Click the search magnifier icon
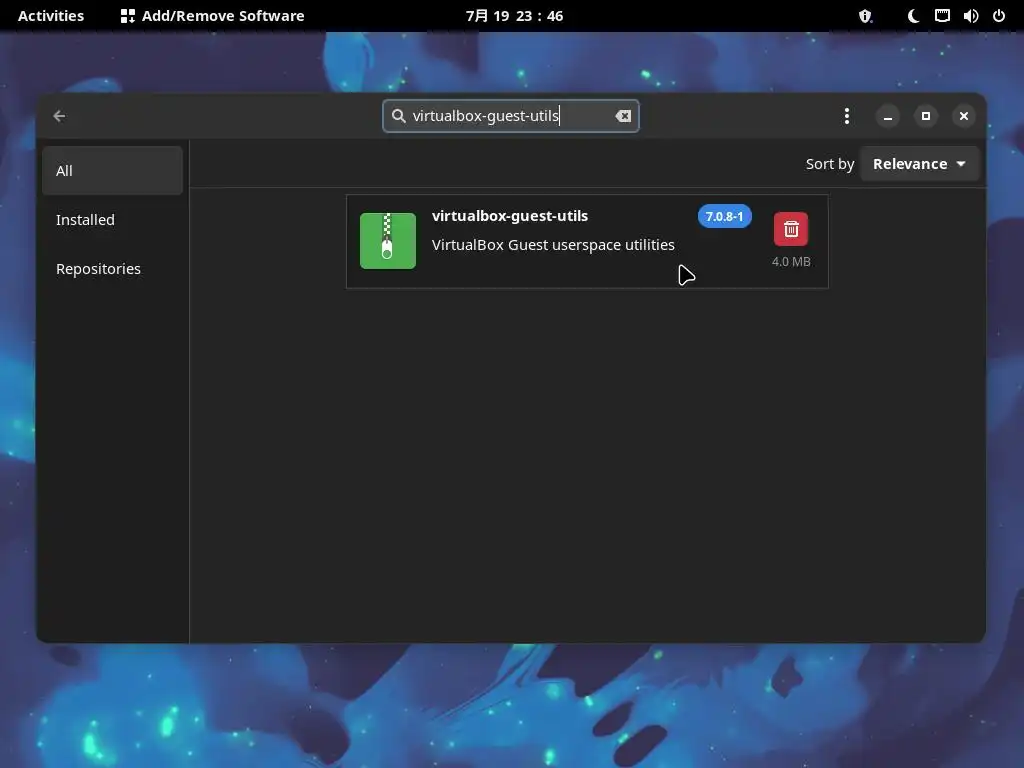This screenshot has width=1024, height=768. (x=398, y=116)
